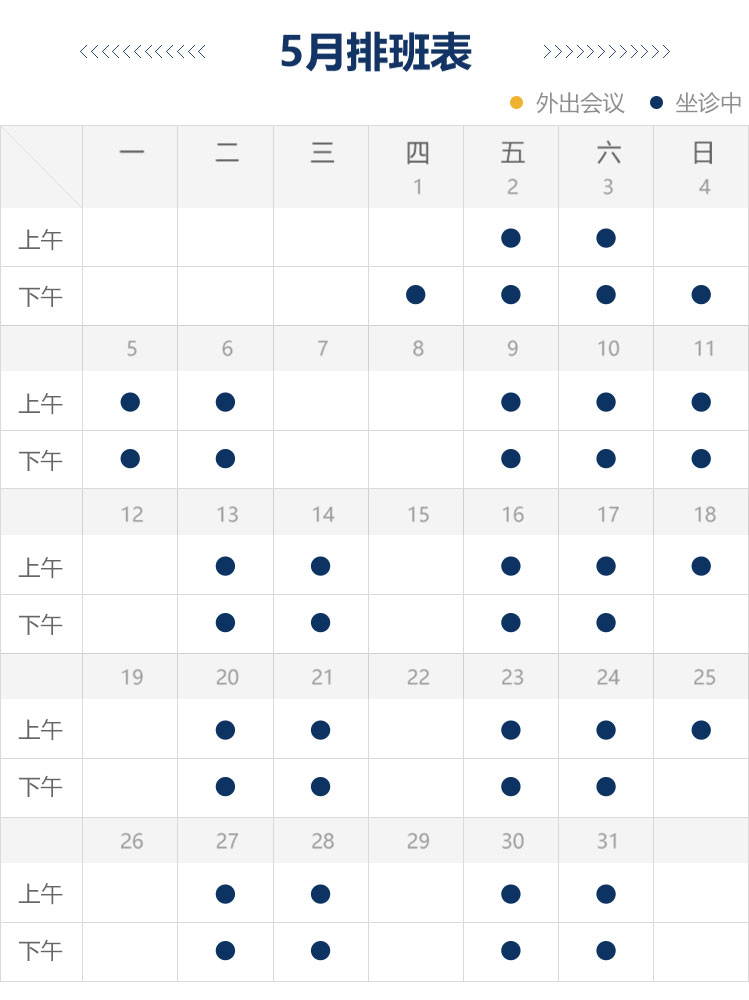Select May 18 morning dot
The height and width of the screenshot is (1000, 749).
701,566
